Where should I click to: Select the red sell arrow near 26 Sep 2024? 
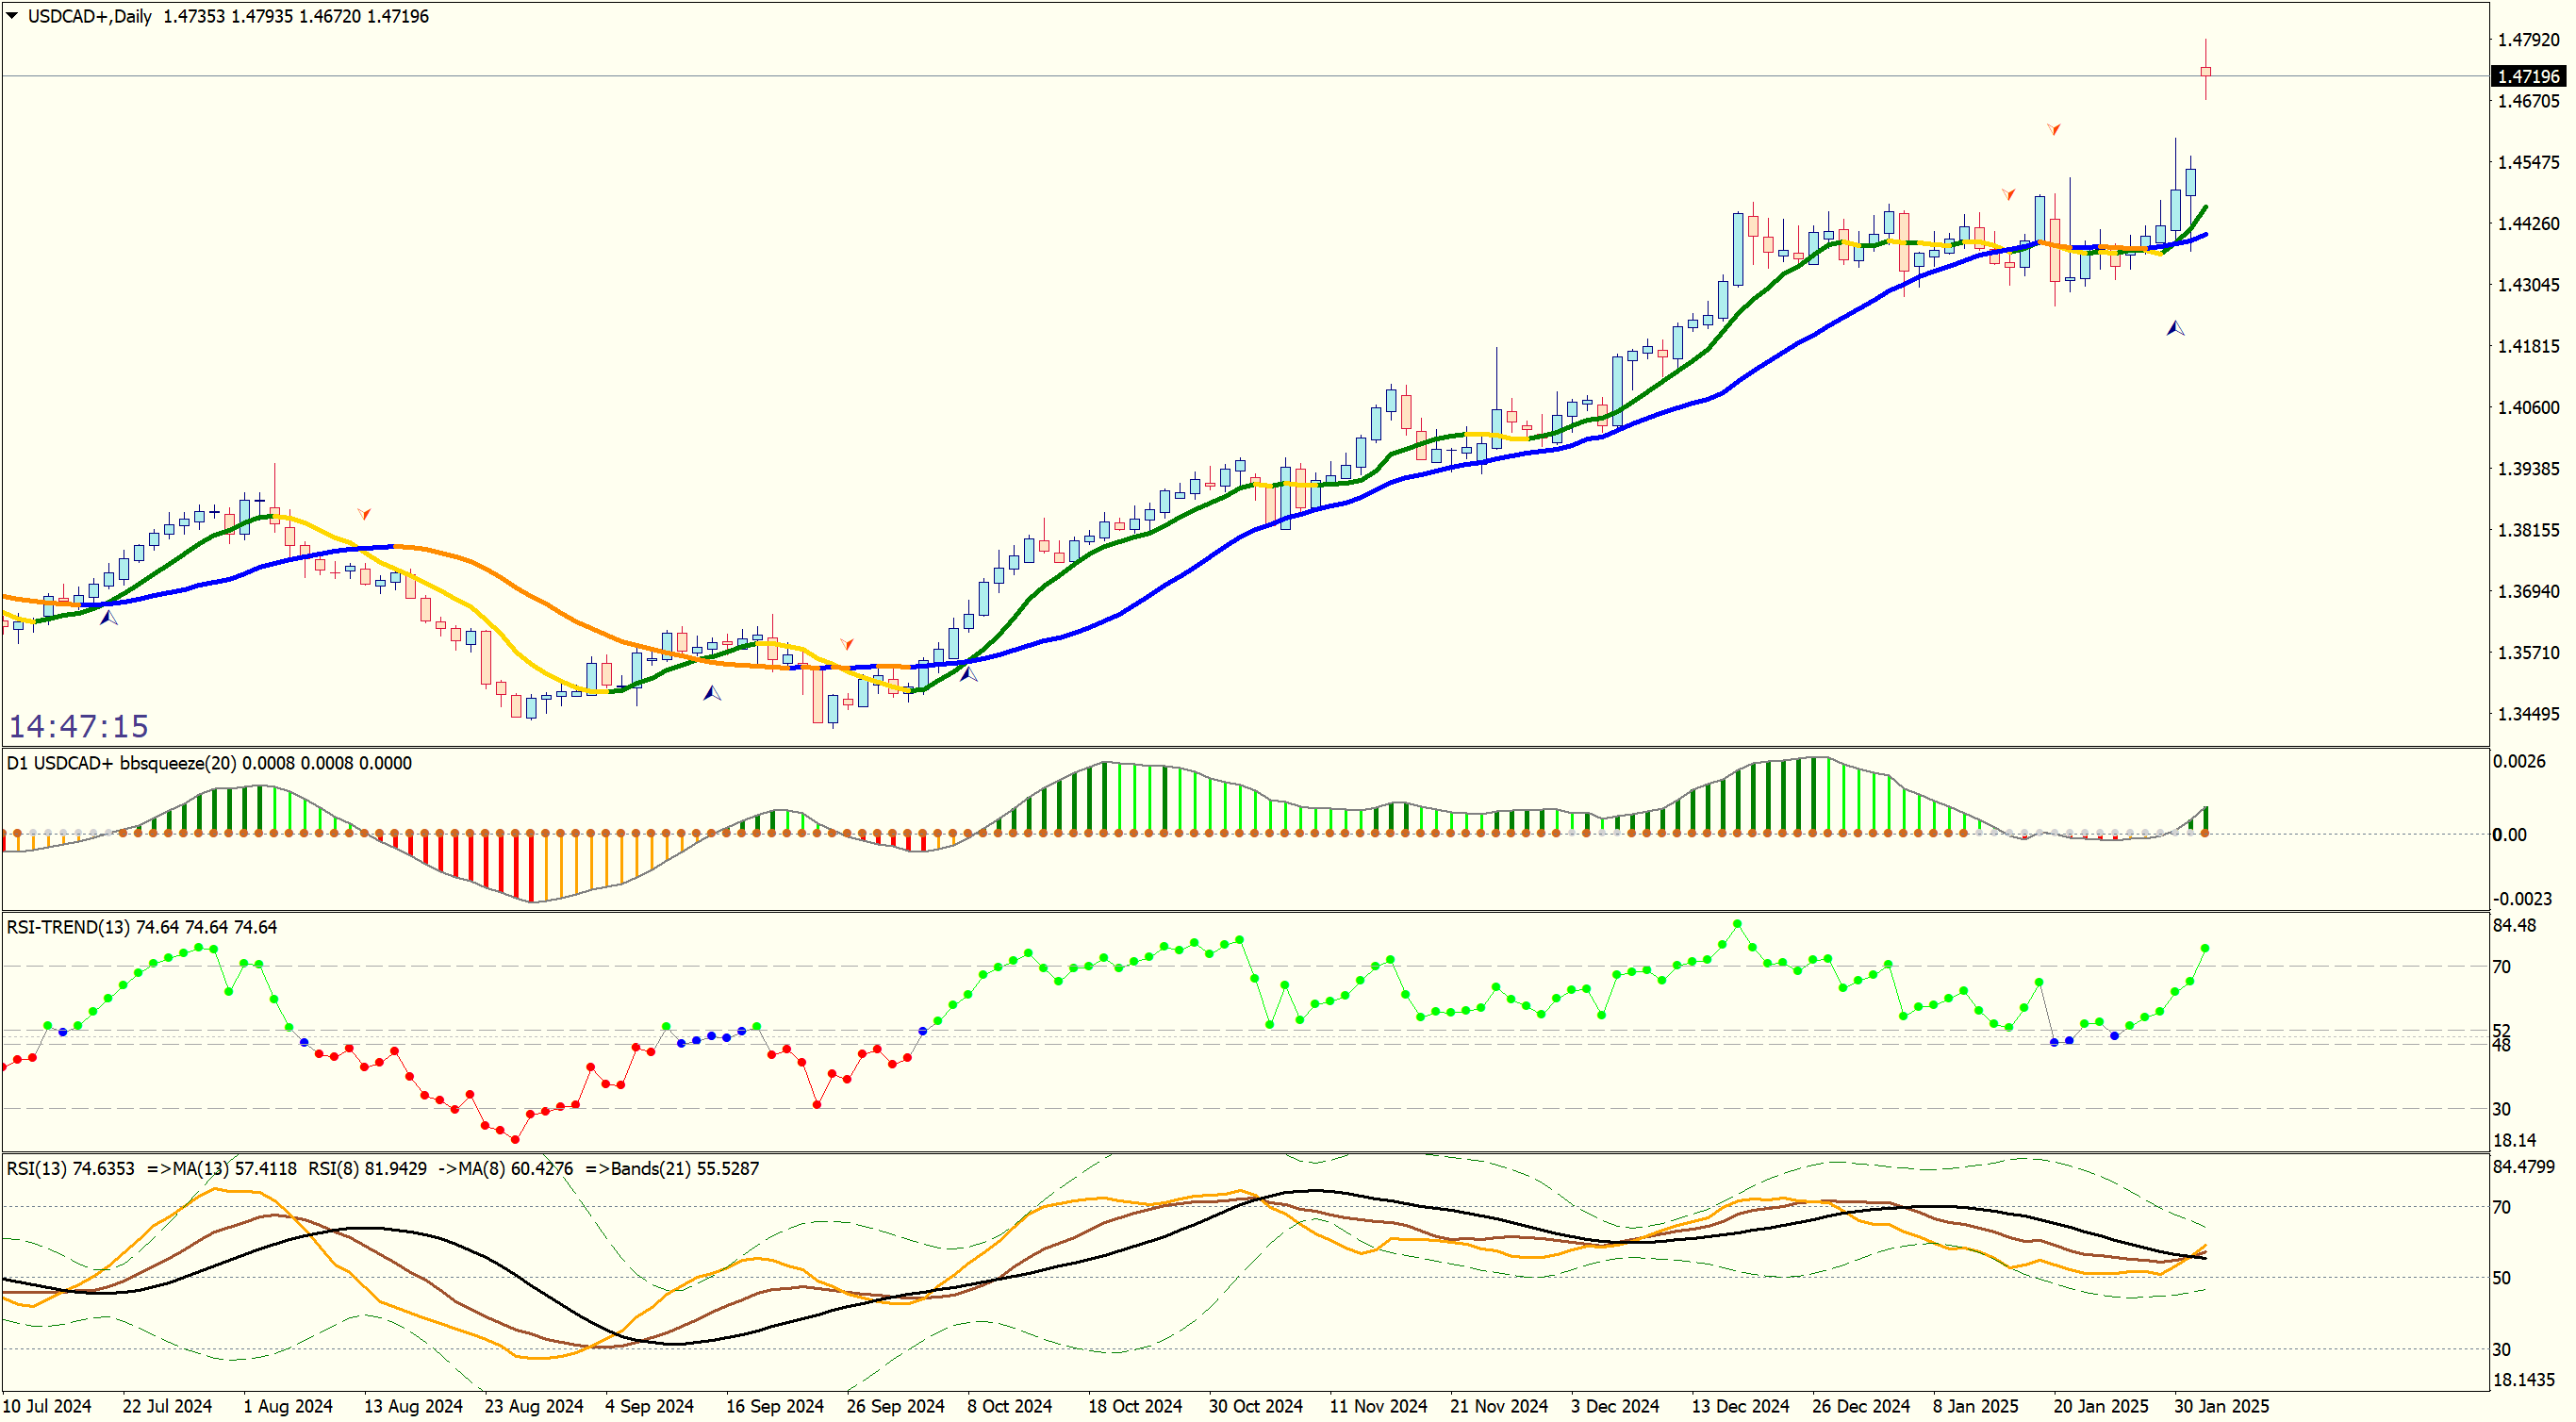pos(847,644)
